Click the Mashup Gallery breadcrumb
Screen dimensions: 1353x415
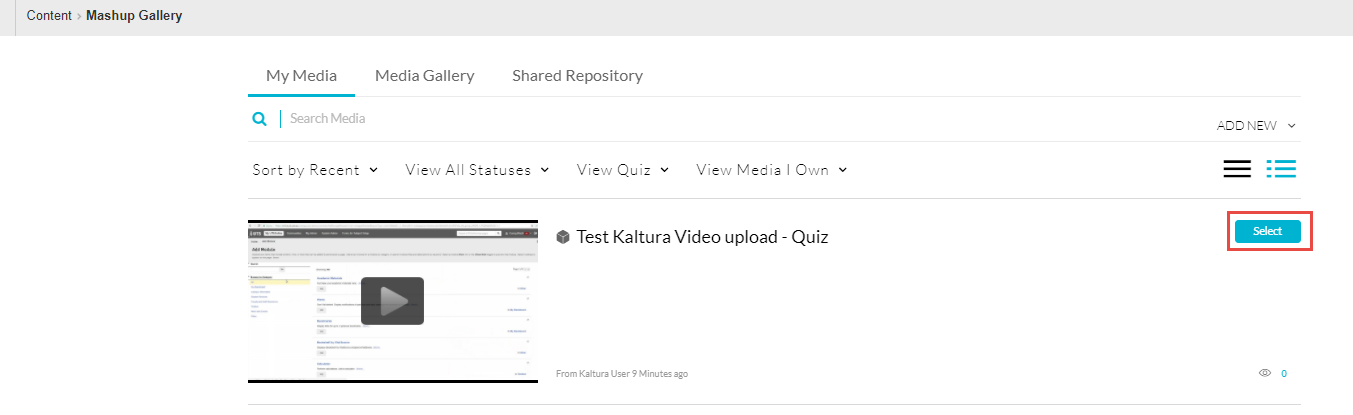tap(134, 16)
